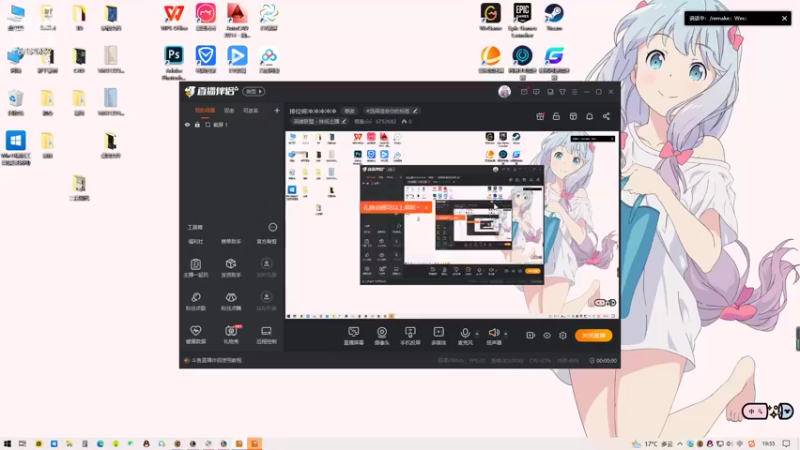Mute the microphone icon
The image size is (800, 450).
(x=465, y=333)
